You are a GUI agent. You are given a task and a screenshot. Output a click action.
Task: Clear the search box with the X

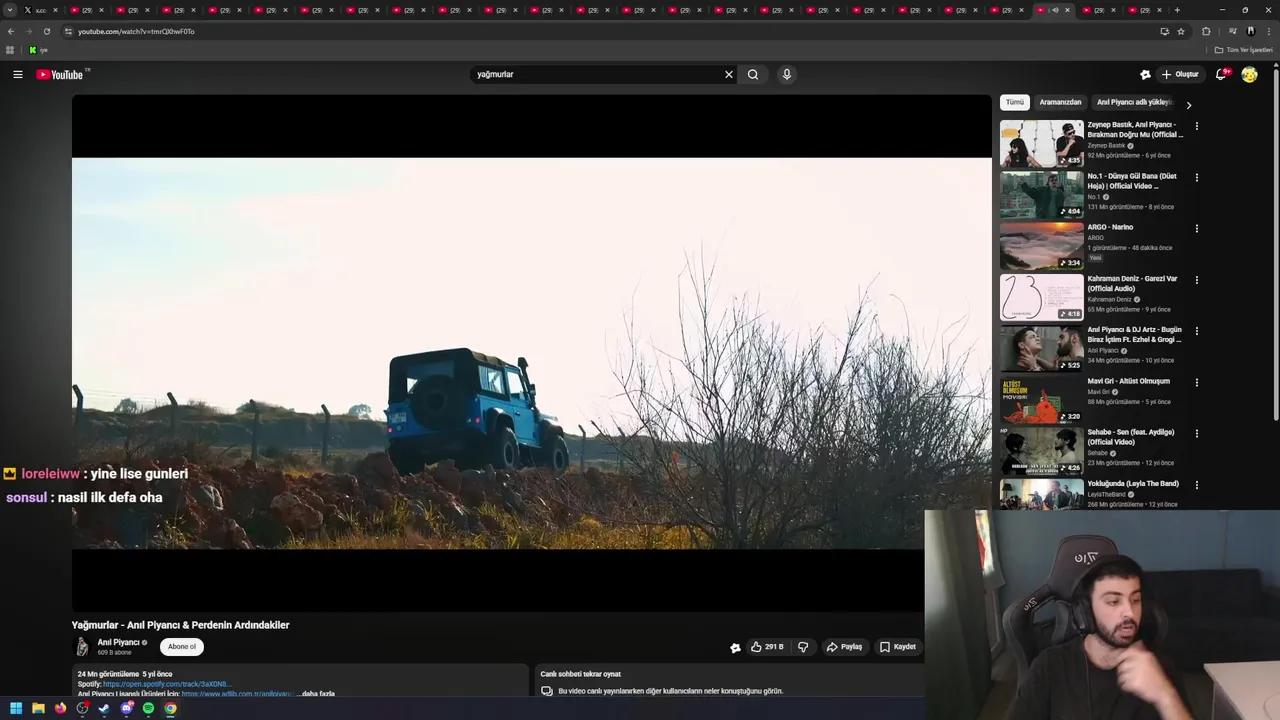click(729, 74)
